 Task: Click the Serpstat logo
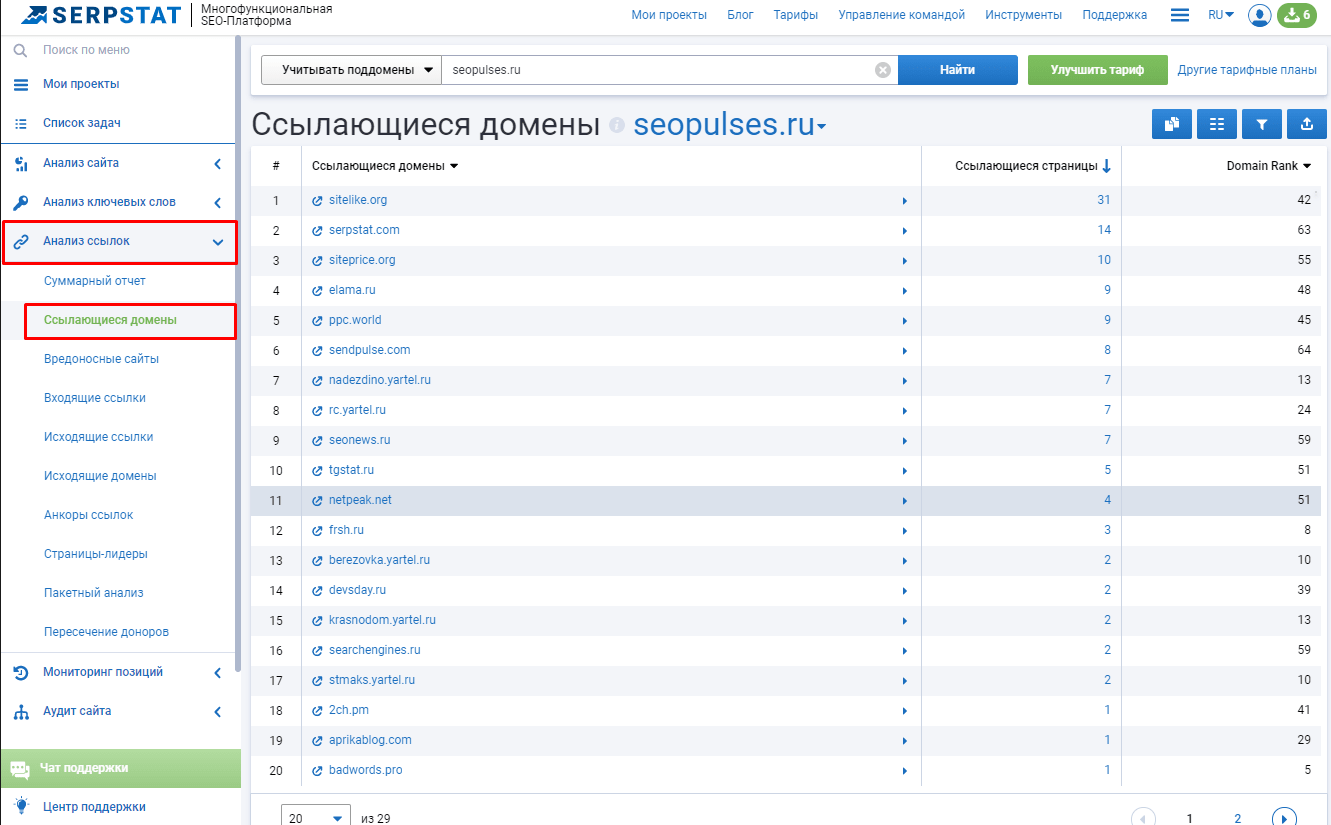(x=101, y=15)
